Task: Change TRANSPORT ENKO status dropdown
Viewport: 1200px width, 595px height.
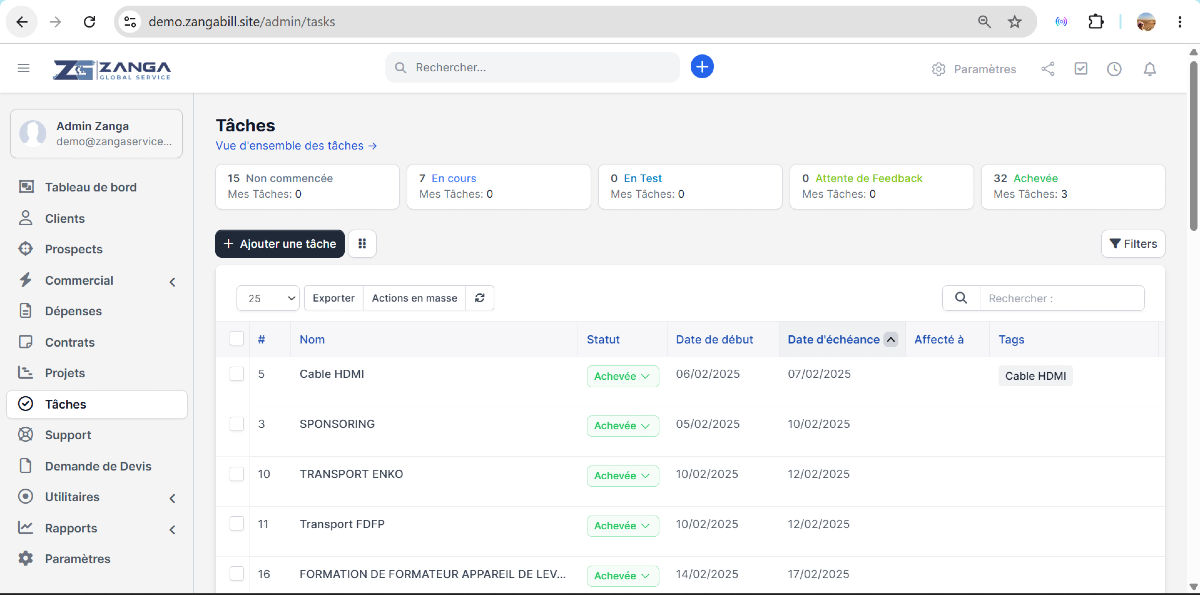Action: coord(623,476)
